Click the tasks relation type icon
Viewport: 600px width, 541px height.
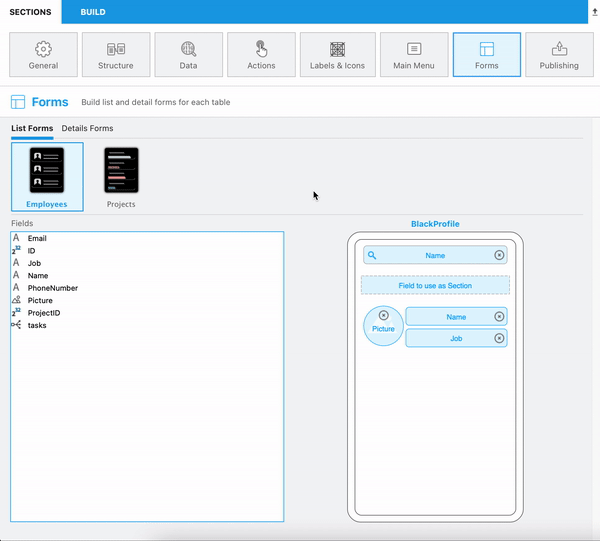[x=16, y=325]
